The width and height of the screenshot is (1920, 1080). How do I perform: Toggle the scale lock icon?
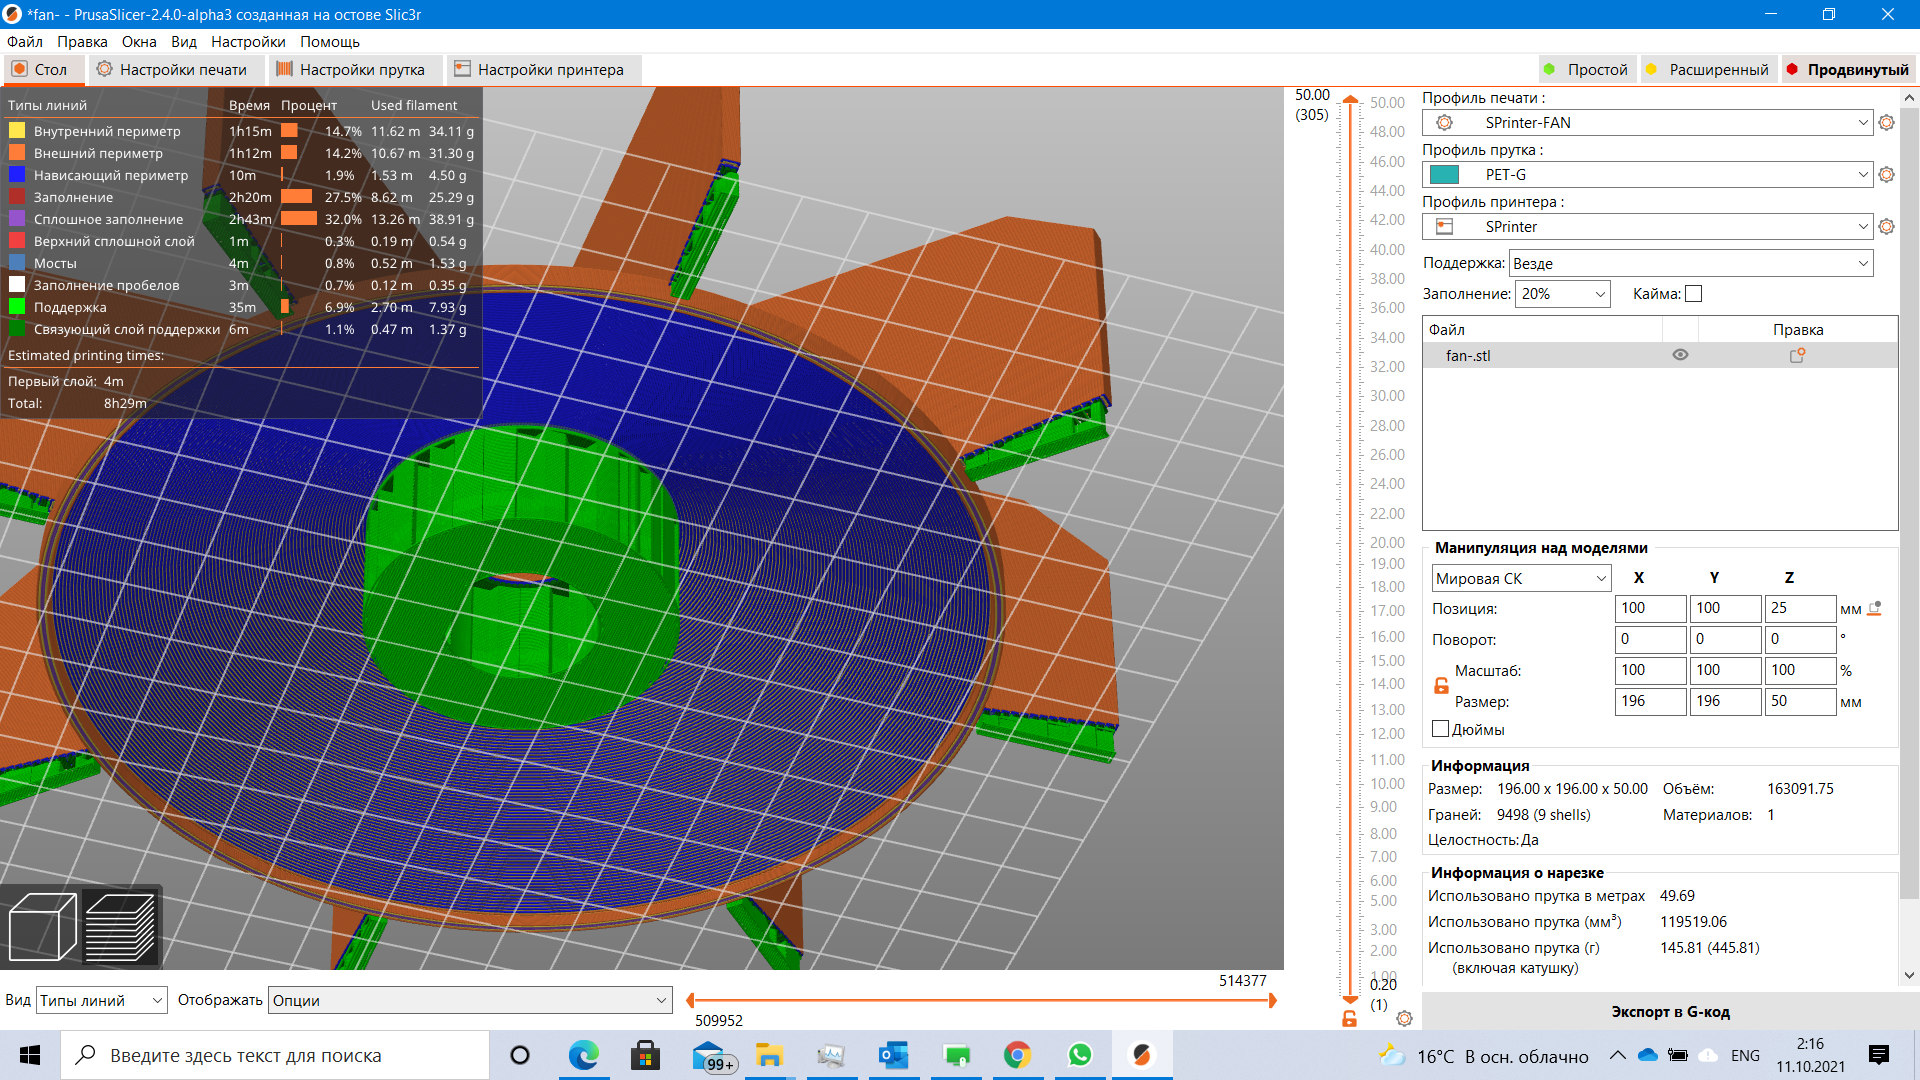pos(1441,686)
